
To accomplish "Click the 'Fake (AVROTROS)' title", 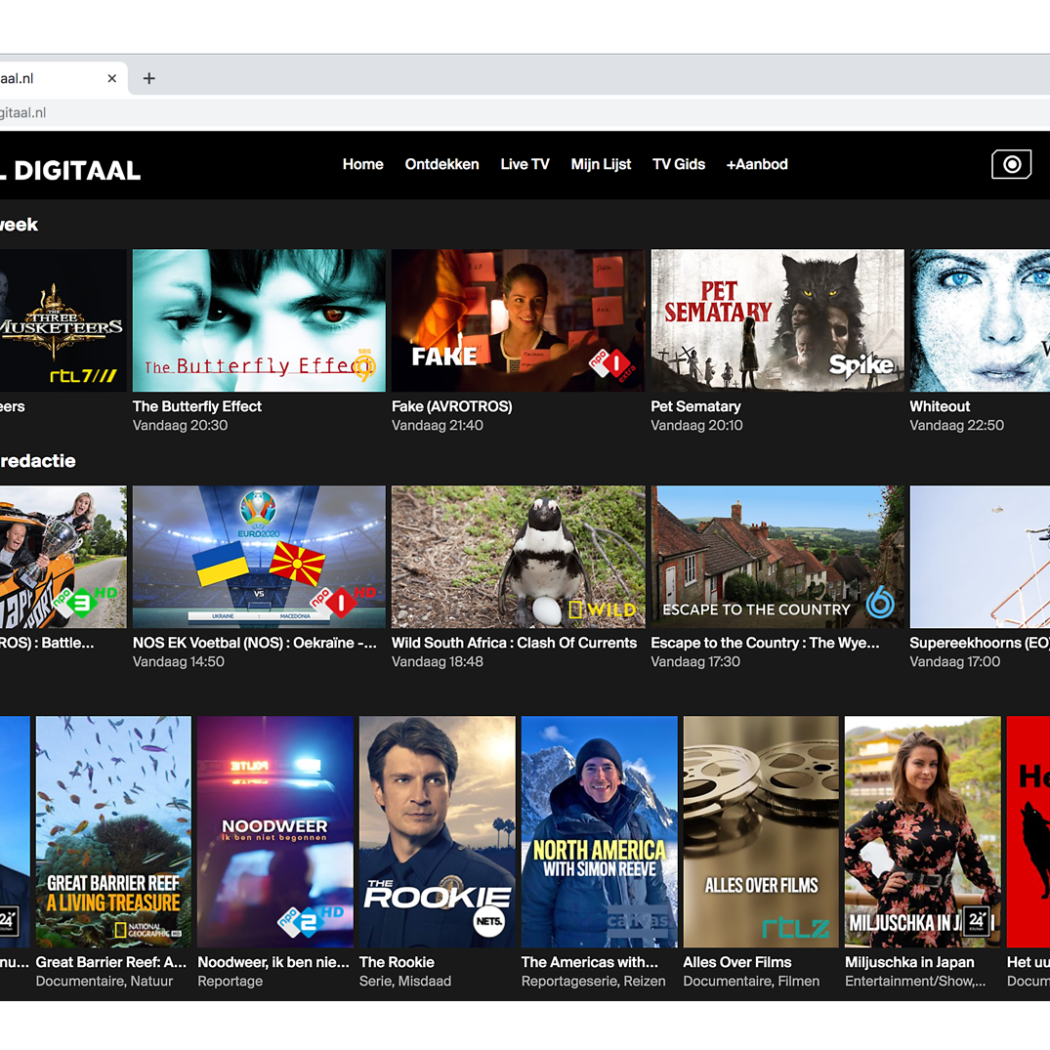I will coord(452,406).
